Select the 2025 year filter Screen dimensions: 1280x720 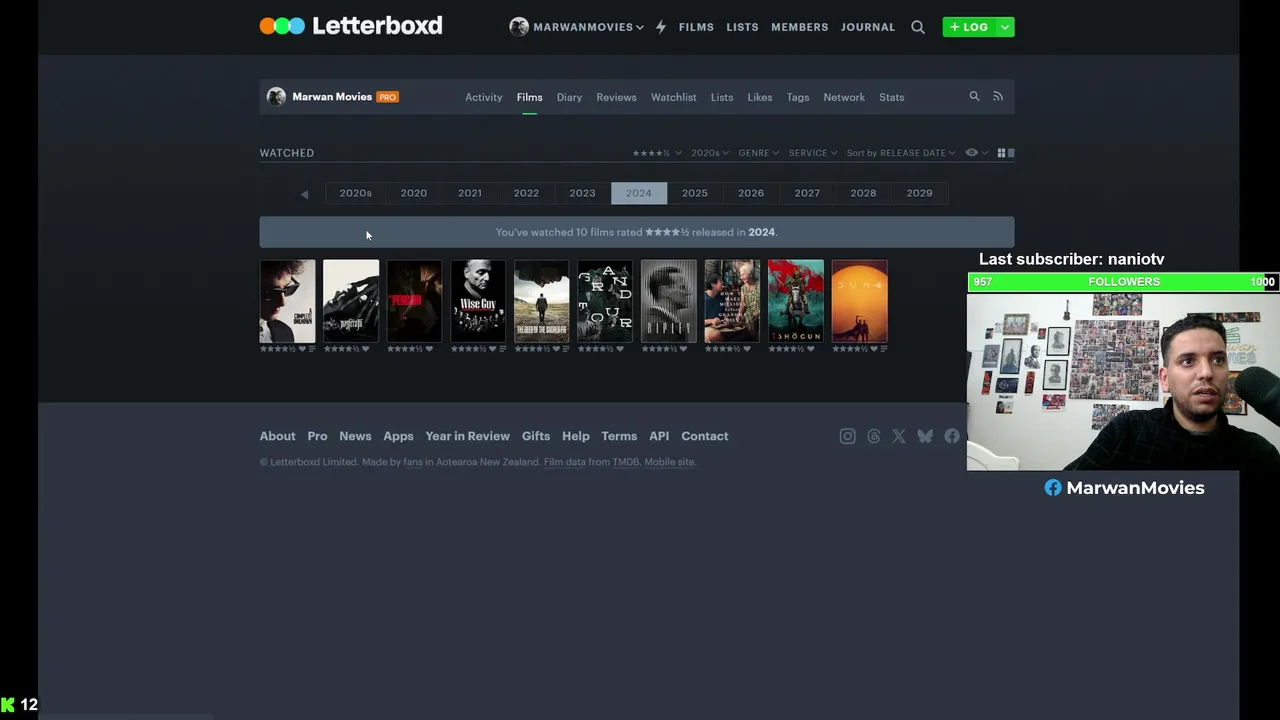click(695, 193)
